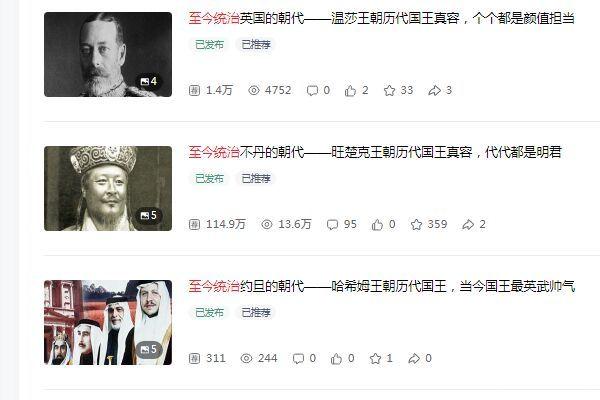Click the eye views icon showing 244
Viewport: 600px width, 400px height.
point(246,358)
